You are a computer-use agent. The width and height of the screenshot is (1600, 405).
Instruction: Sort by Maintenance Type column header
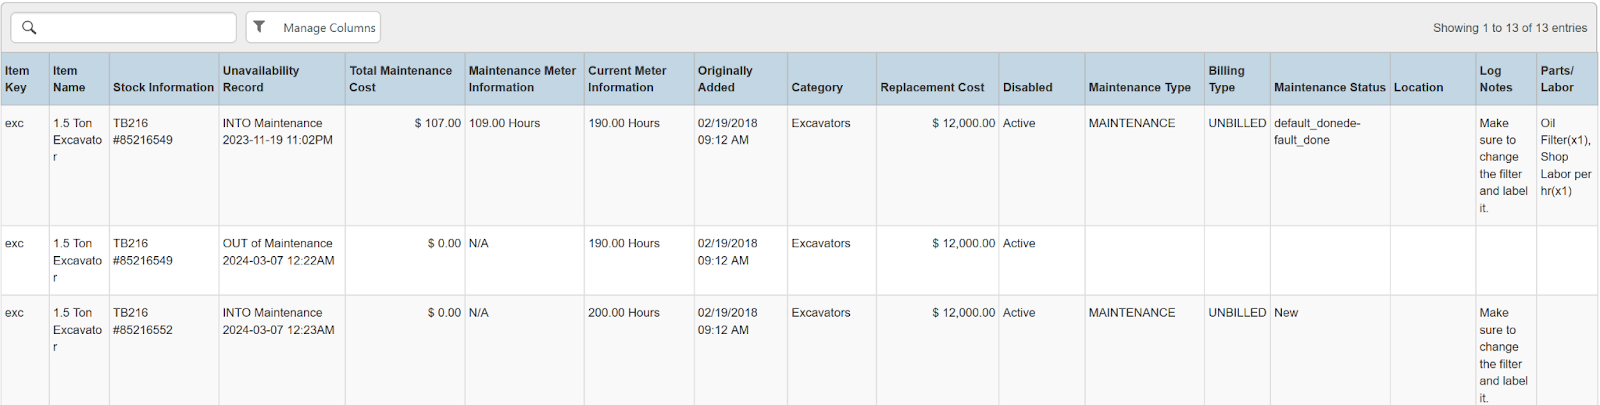1139,88
